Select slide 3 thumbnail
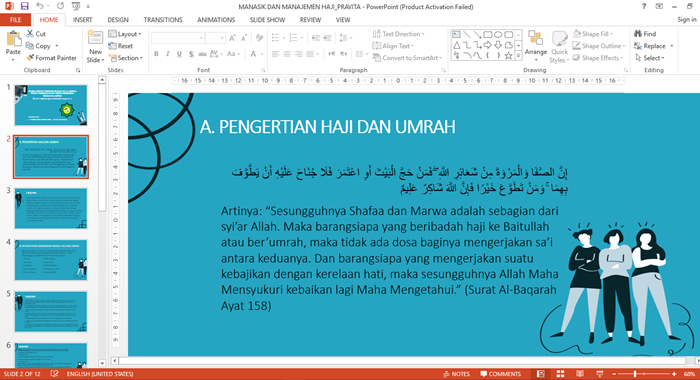Viewport: 700px width, 380px height. tap(51, 209)
